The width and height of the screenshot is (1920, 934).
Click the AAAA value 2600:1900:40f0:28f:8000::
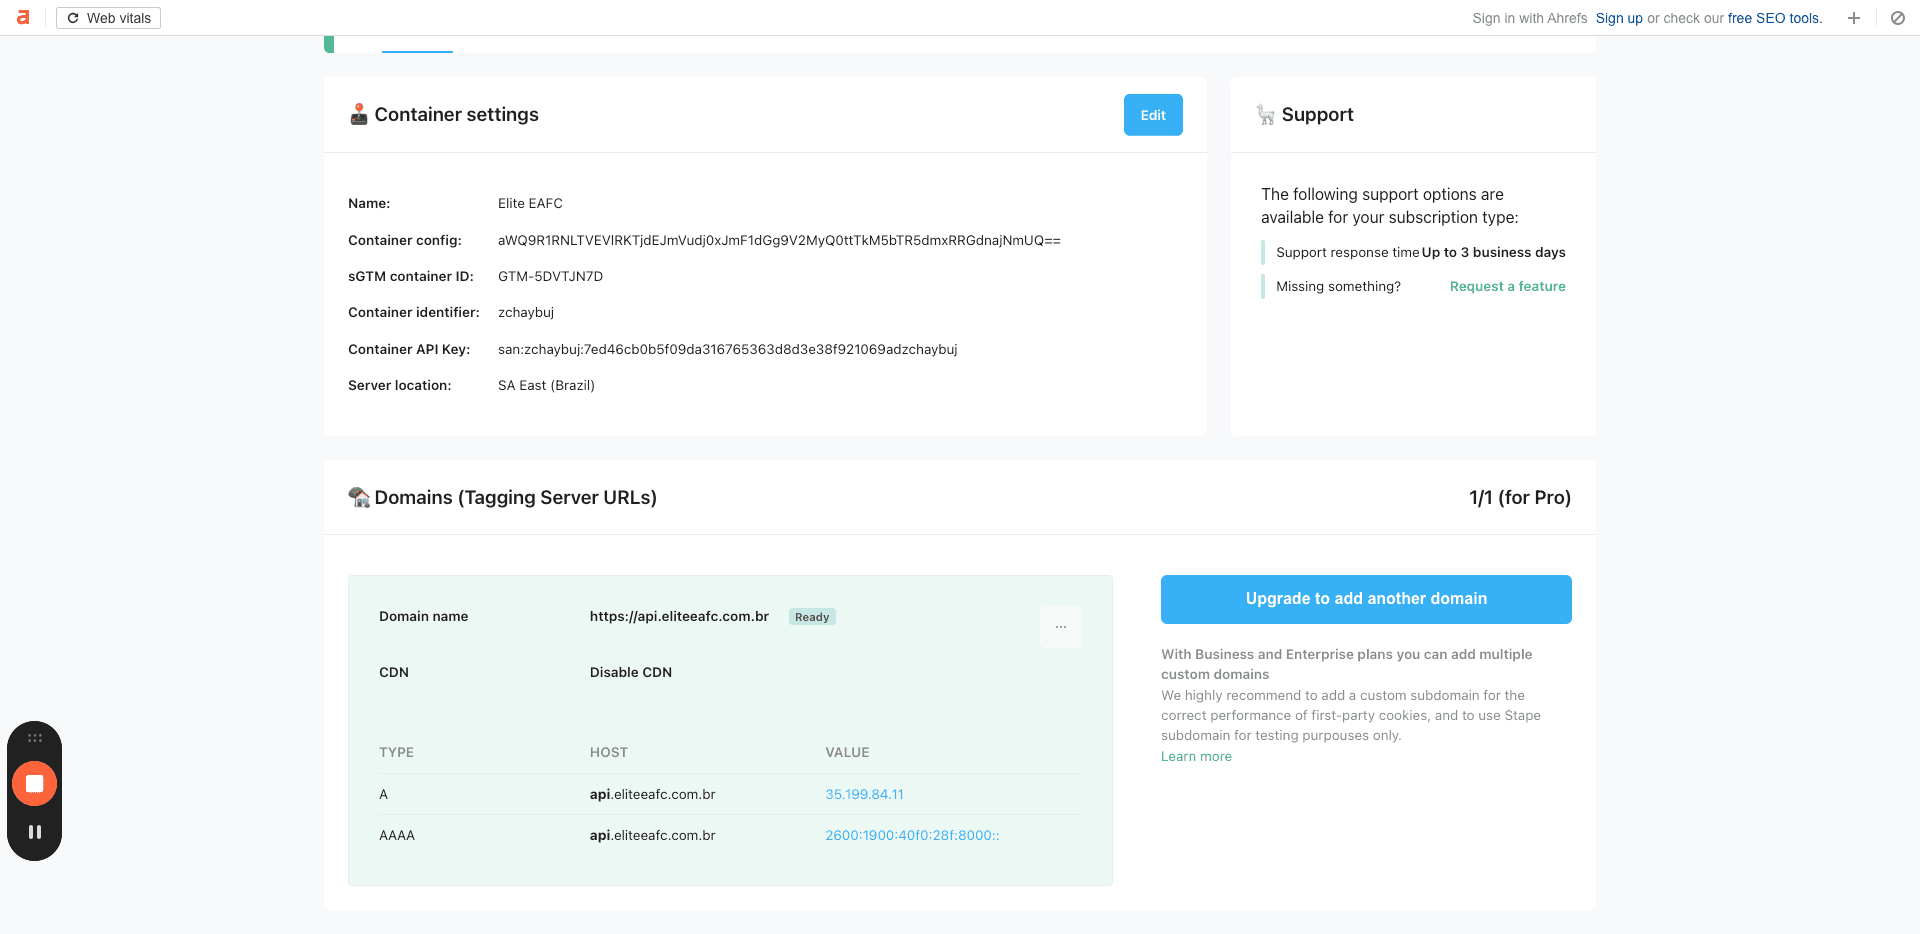point(912,836)
